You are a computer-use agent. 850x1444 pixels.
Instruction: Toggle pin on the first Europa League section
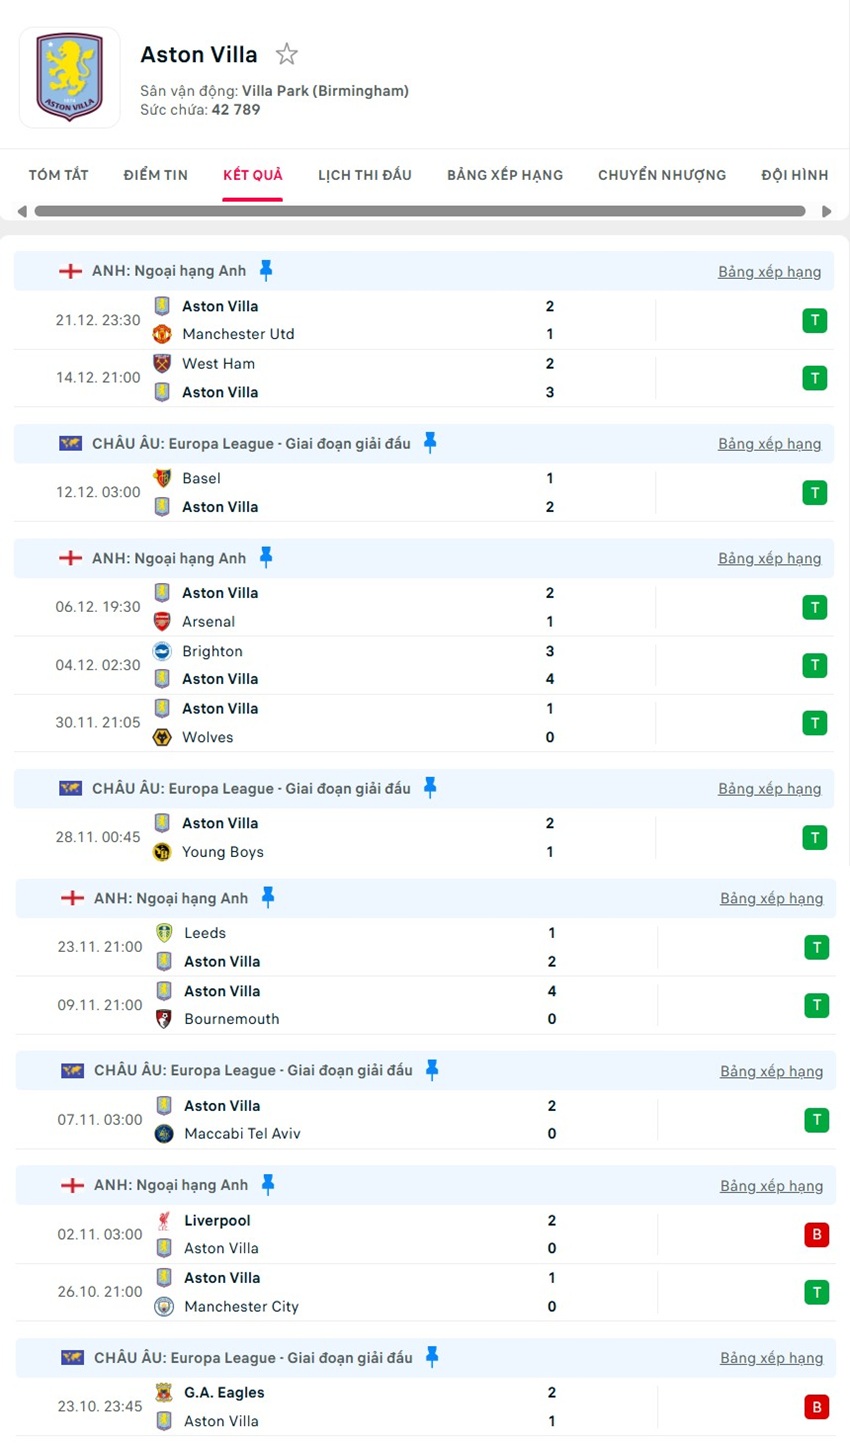tap(430, 443)
